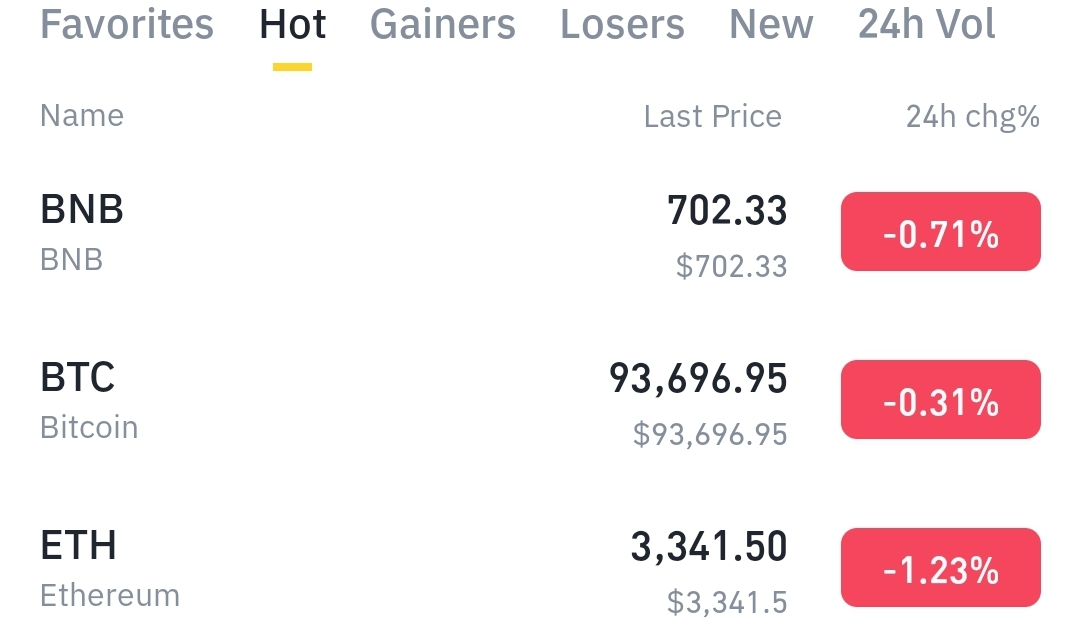The width and height of the screenshot is (1080, 629).
Task: Tap the red -0.71% change badge
Action: [x=941, y=231]
